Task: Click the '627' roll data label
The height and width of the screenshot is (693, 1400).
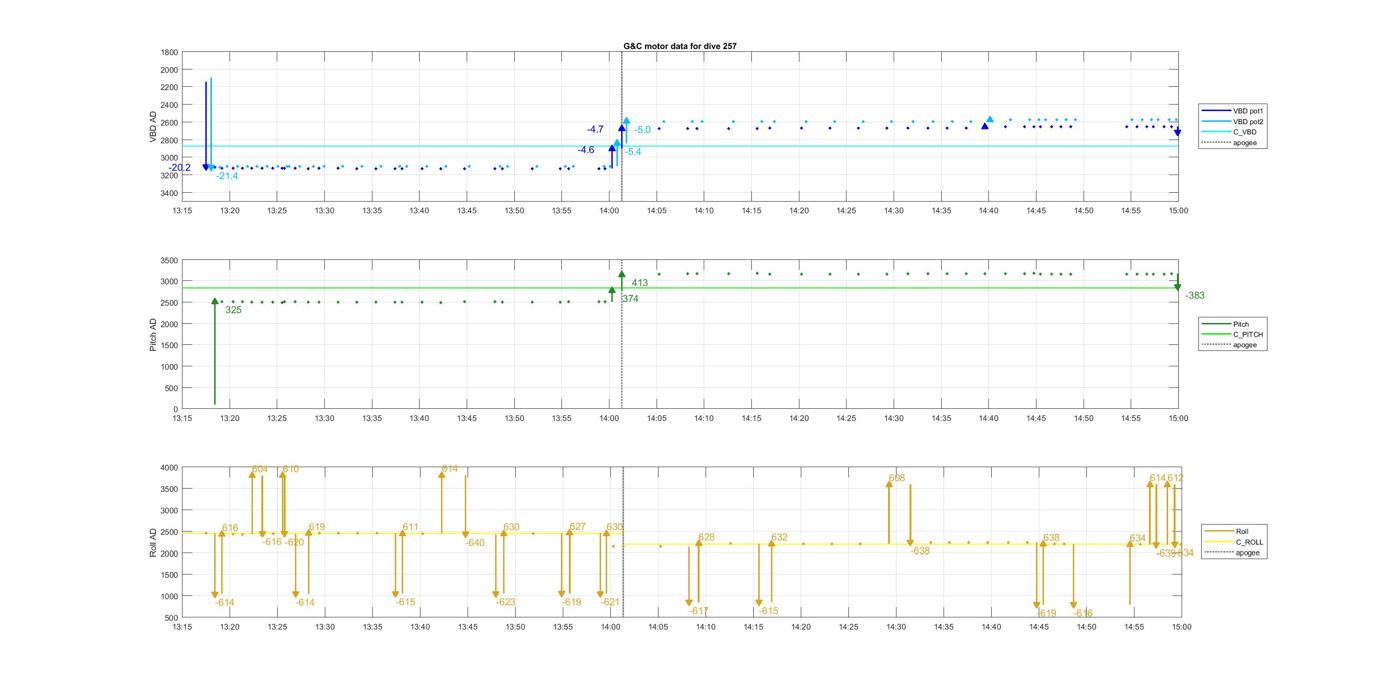Action: tap(578, 527)
